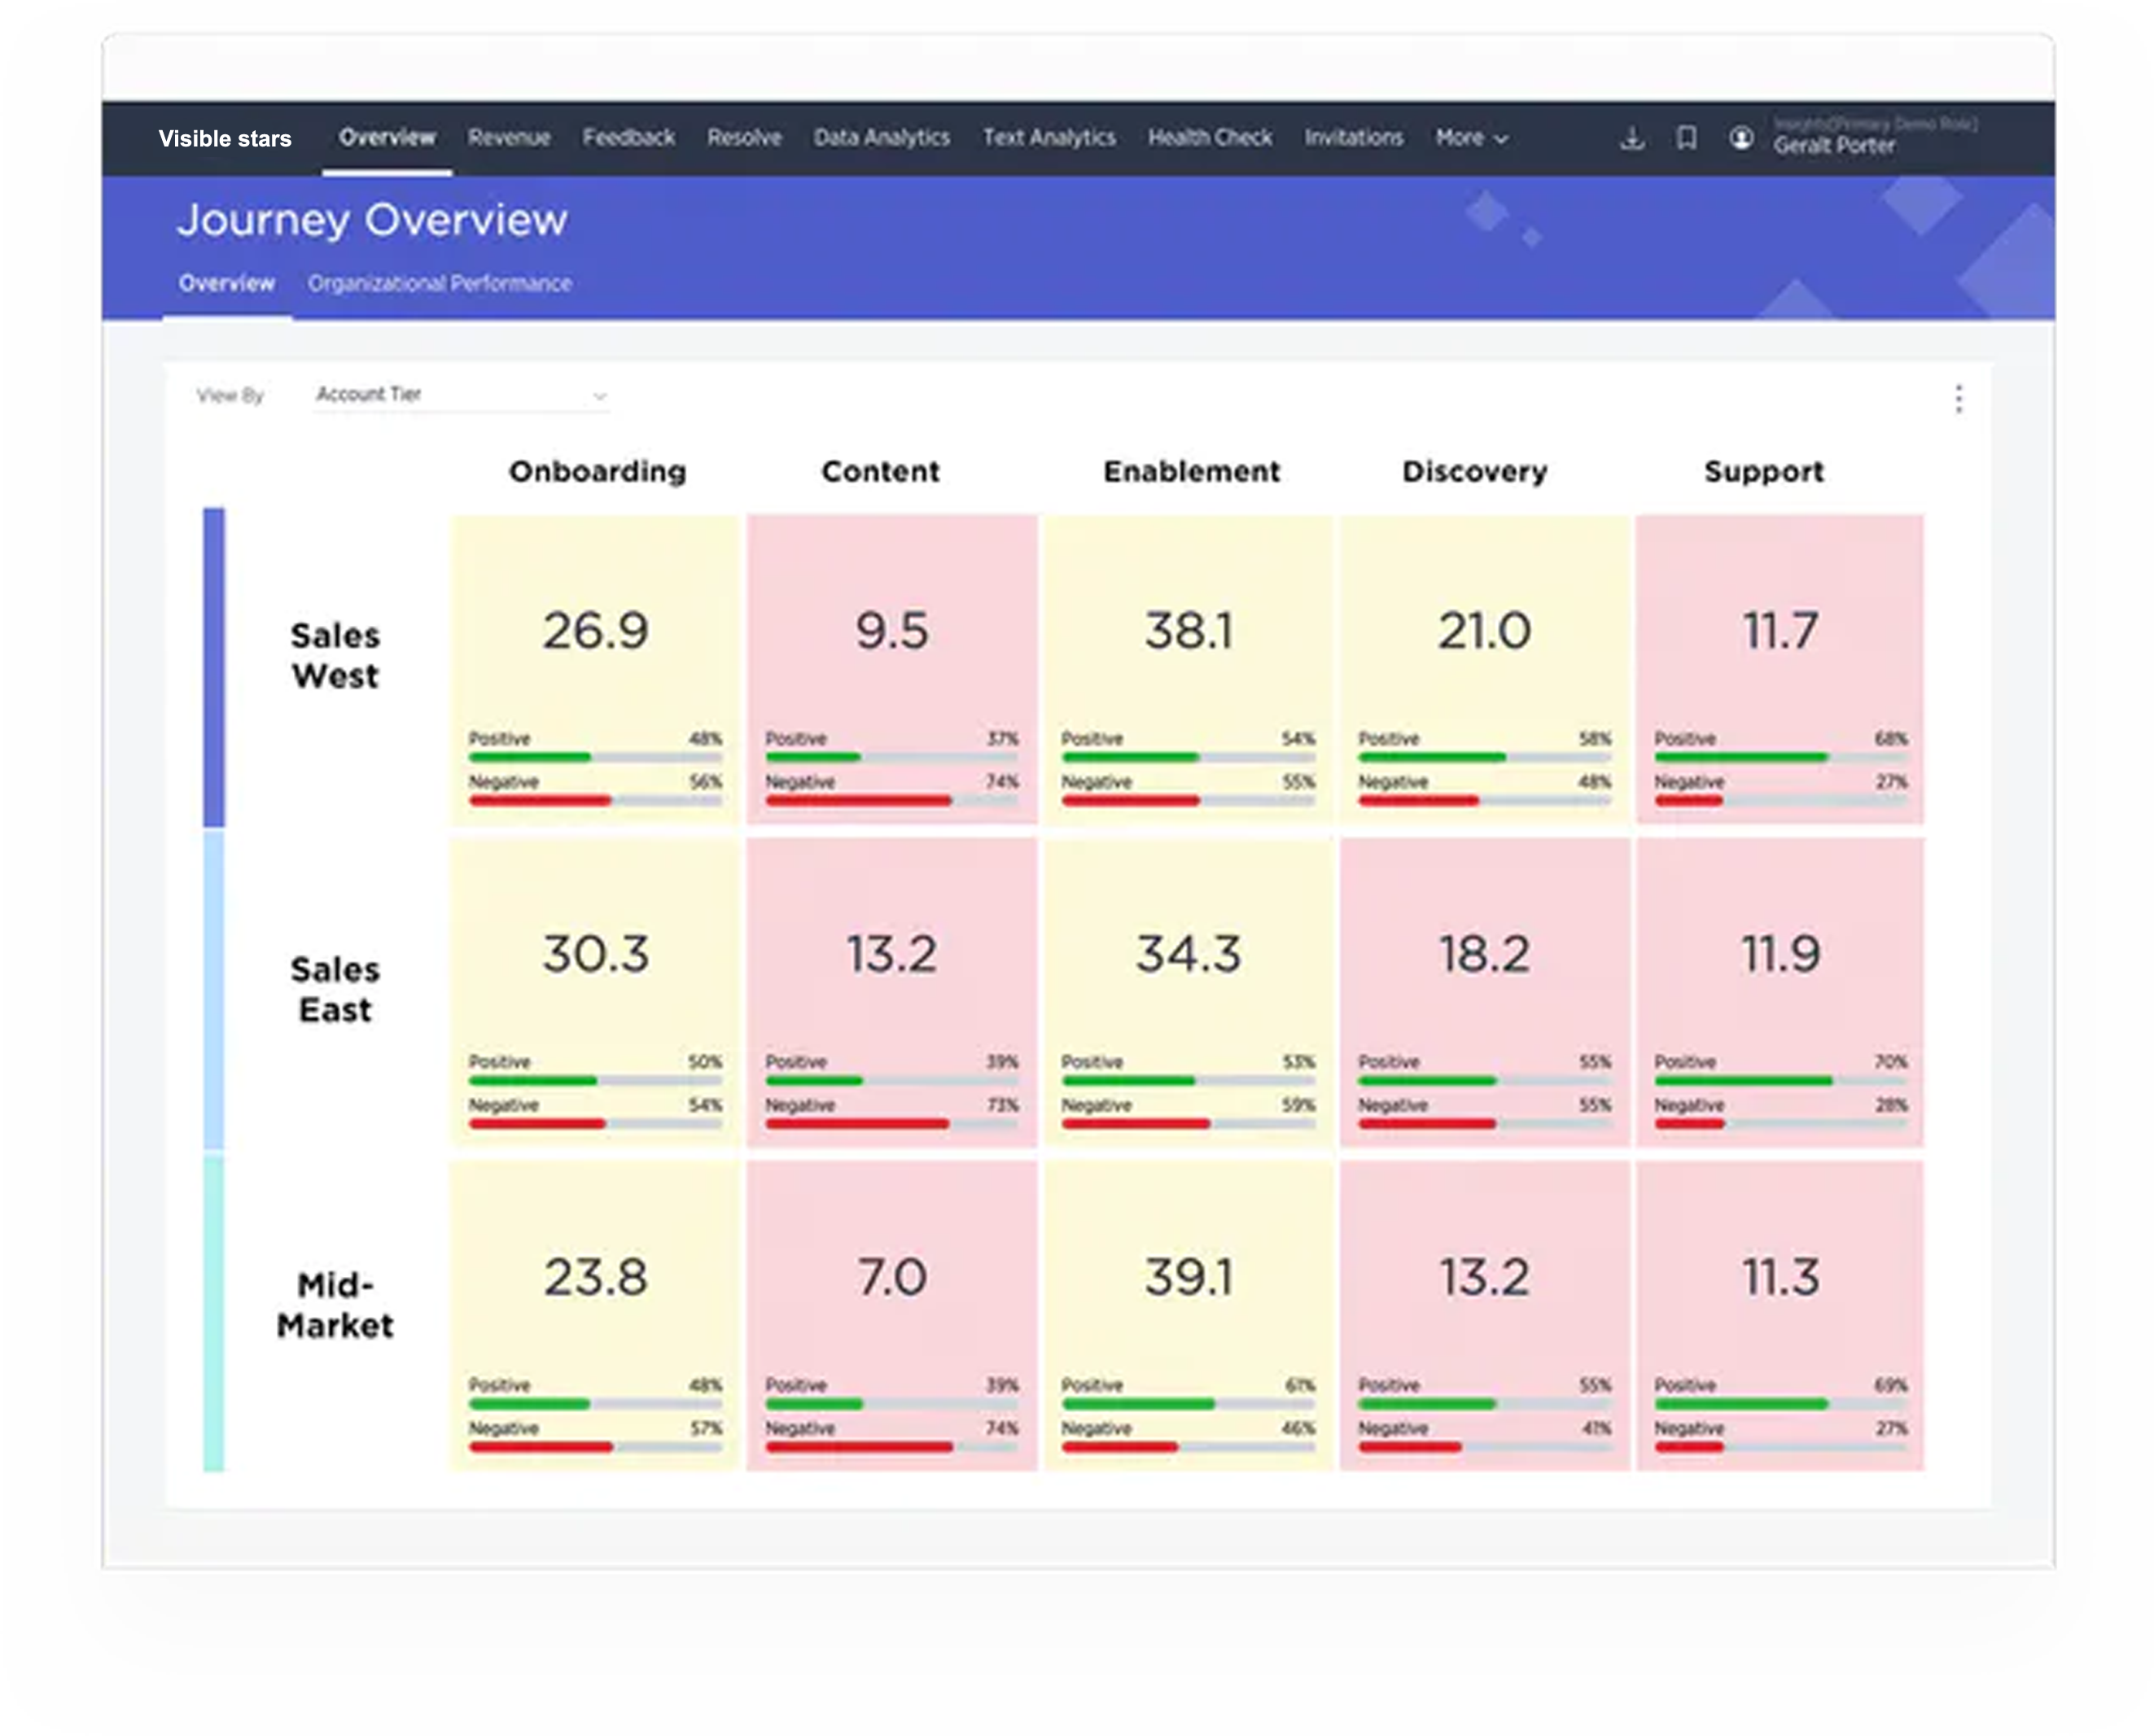Select the Organizational Performance sub-tab
The width and height of the screenshot is (2154, 1736).
(439, 284)
